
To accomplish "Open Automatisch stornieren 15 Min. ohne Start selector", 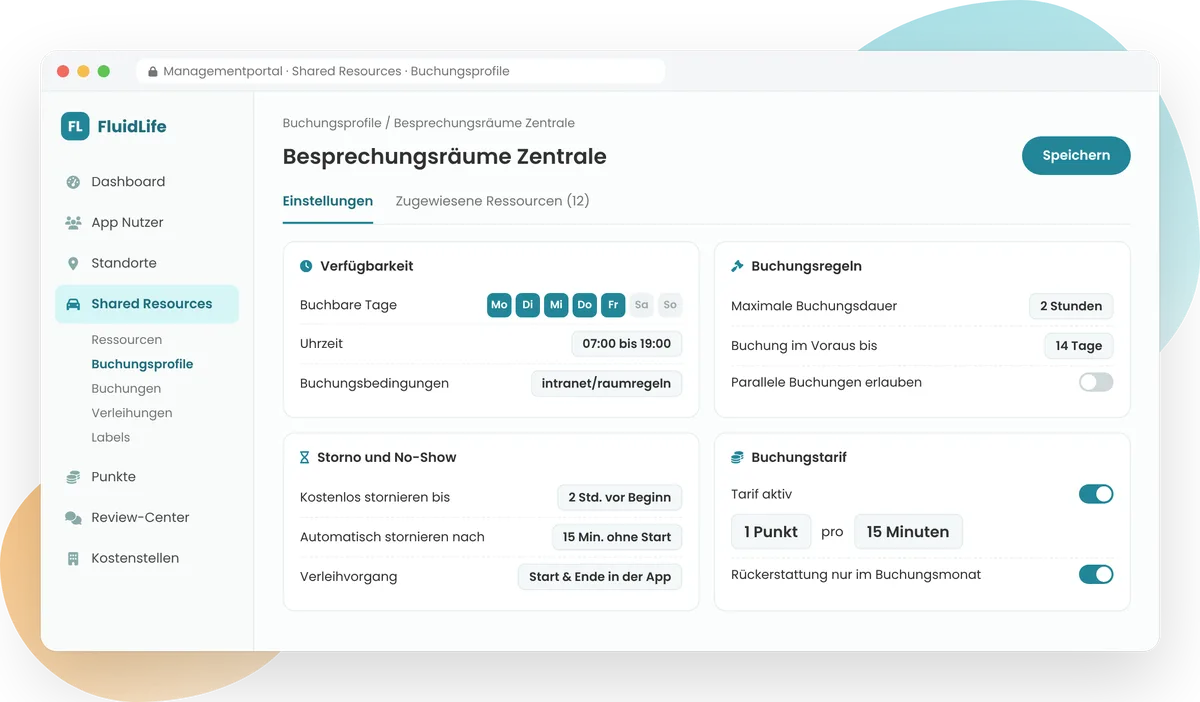I will click(x=617, y=537).
